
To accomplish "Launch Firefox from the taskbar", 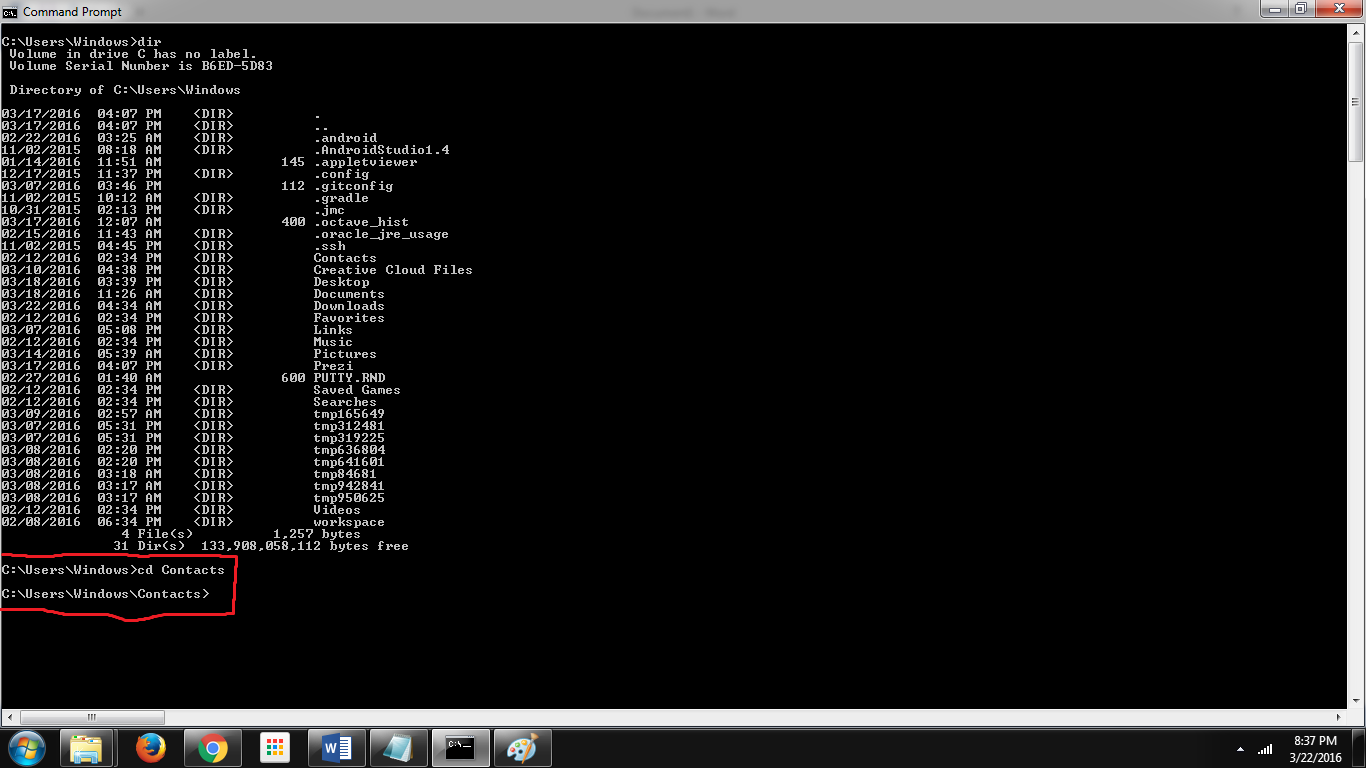I will point(151,747).
